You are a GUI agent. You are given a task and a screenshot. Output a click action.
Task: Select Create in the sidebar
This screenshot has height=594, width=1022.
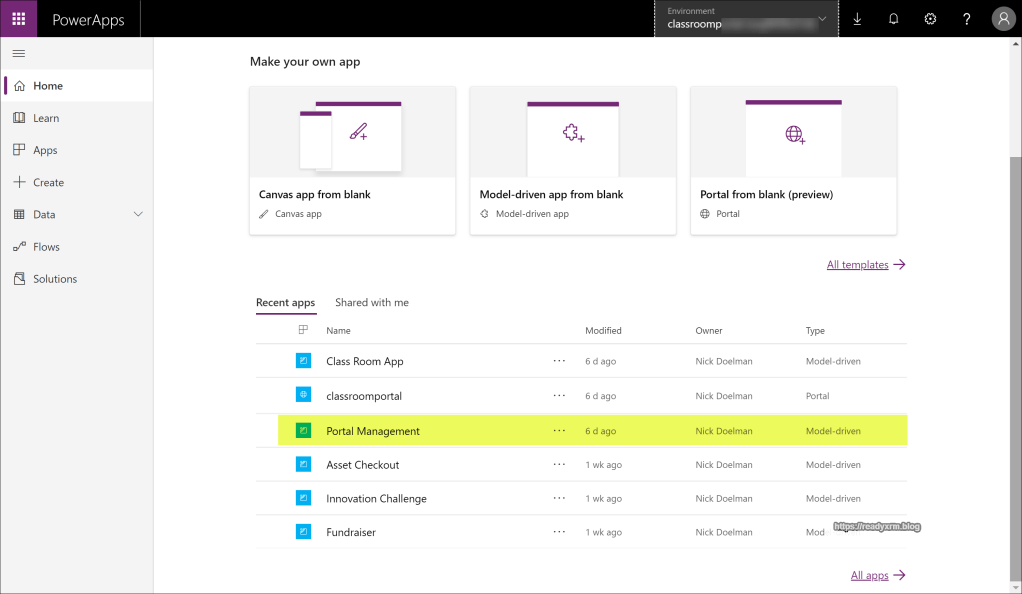tap(47, 181)
